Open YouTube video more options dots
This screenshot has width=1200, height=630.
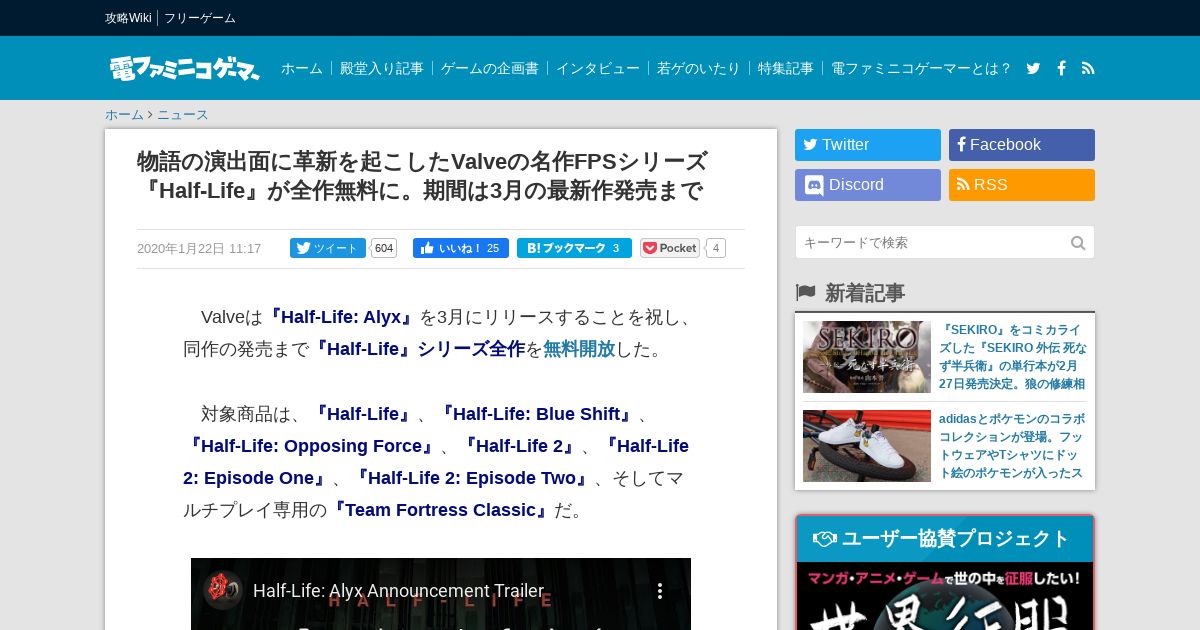pos(659,590)
